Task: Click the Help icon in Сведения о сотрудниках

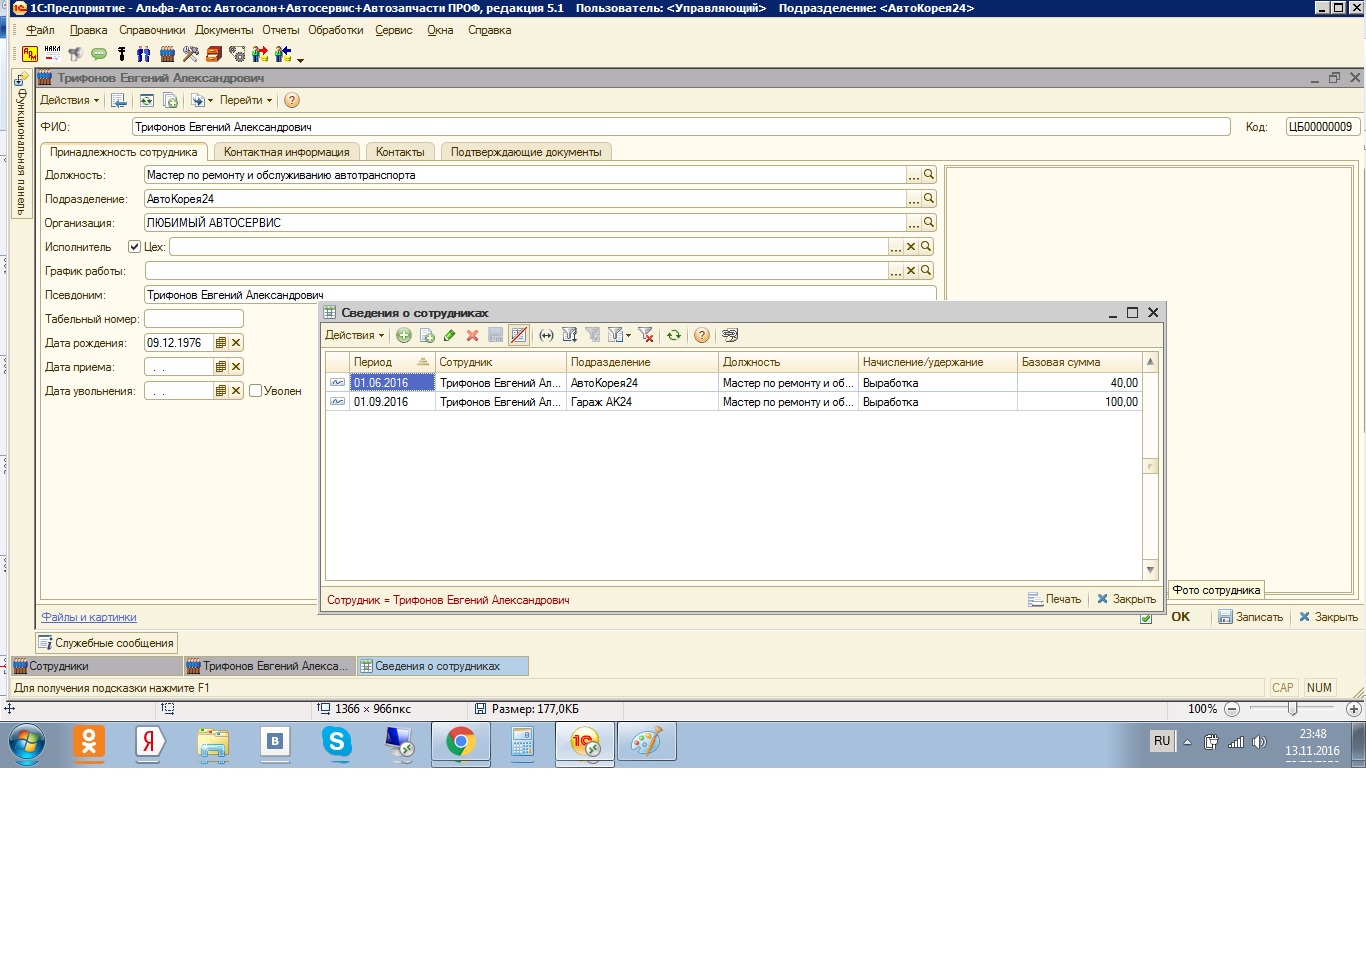Action: [x=702, y=336]
